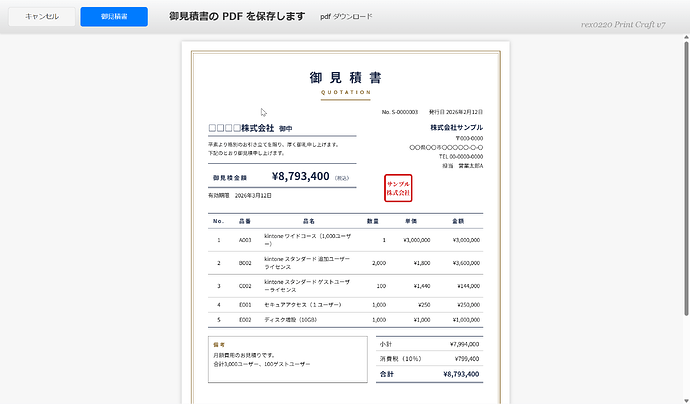
Task: Click the quantity 2,000 cell
Action: [379, 263]
